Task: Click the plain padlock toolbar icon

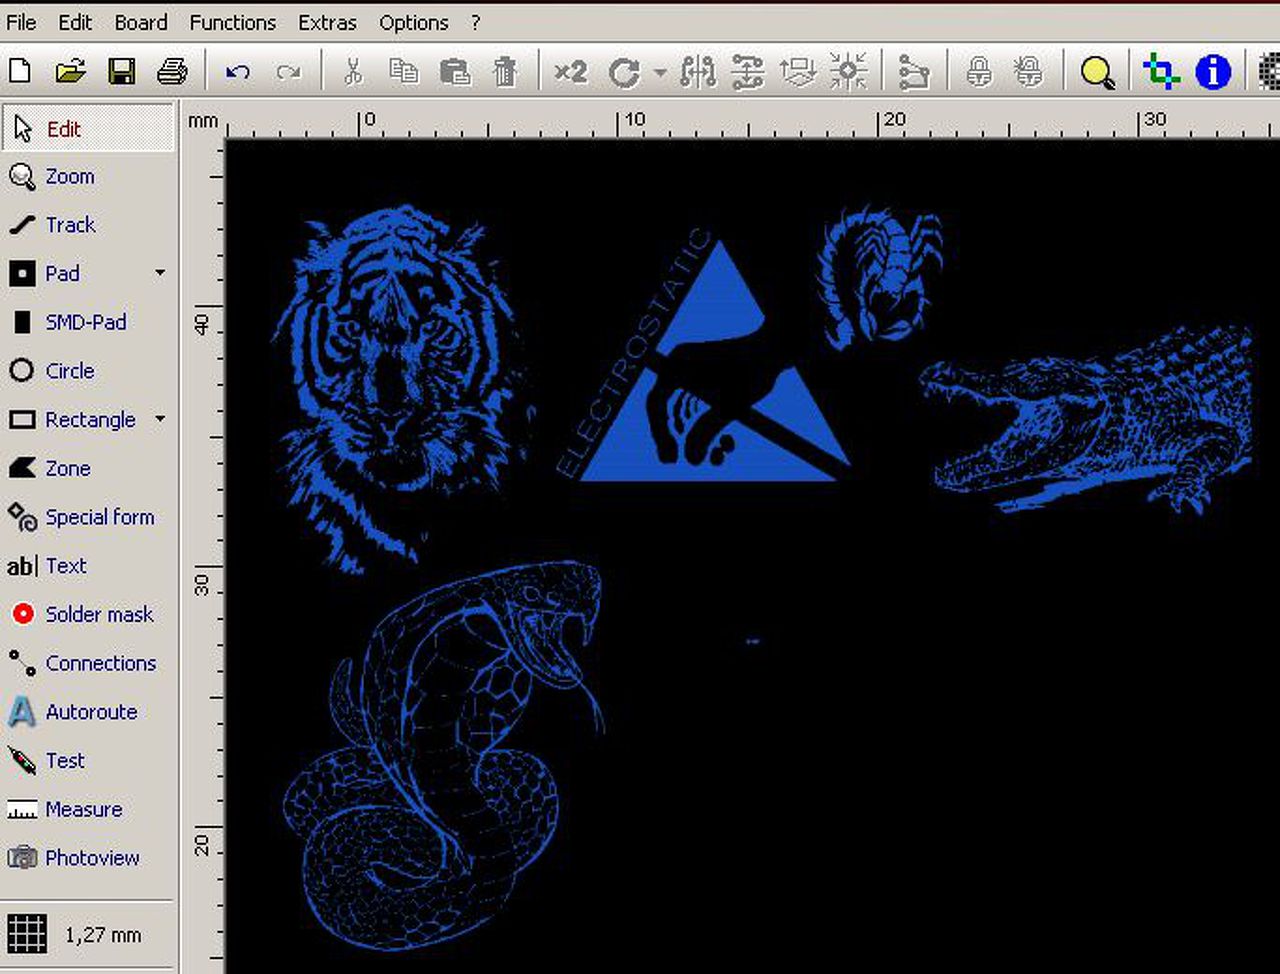Action: pyautogui.click(x=979, y=71)
